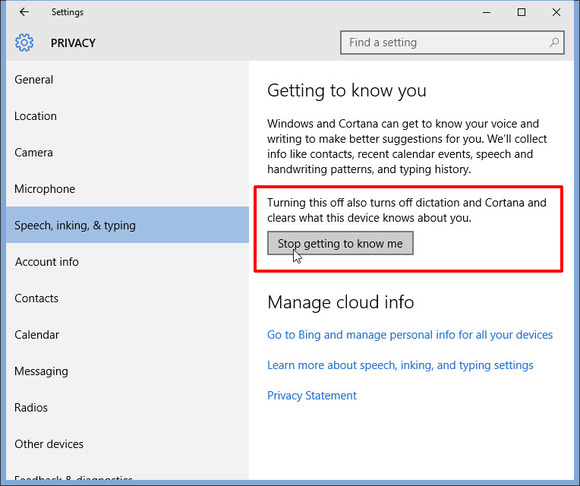Focus the Find a setting box
The width and height of the screenshot is (580, 486).
click(x=452, y=43)
